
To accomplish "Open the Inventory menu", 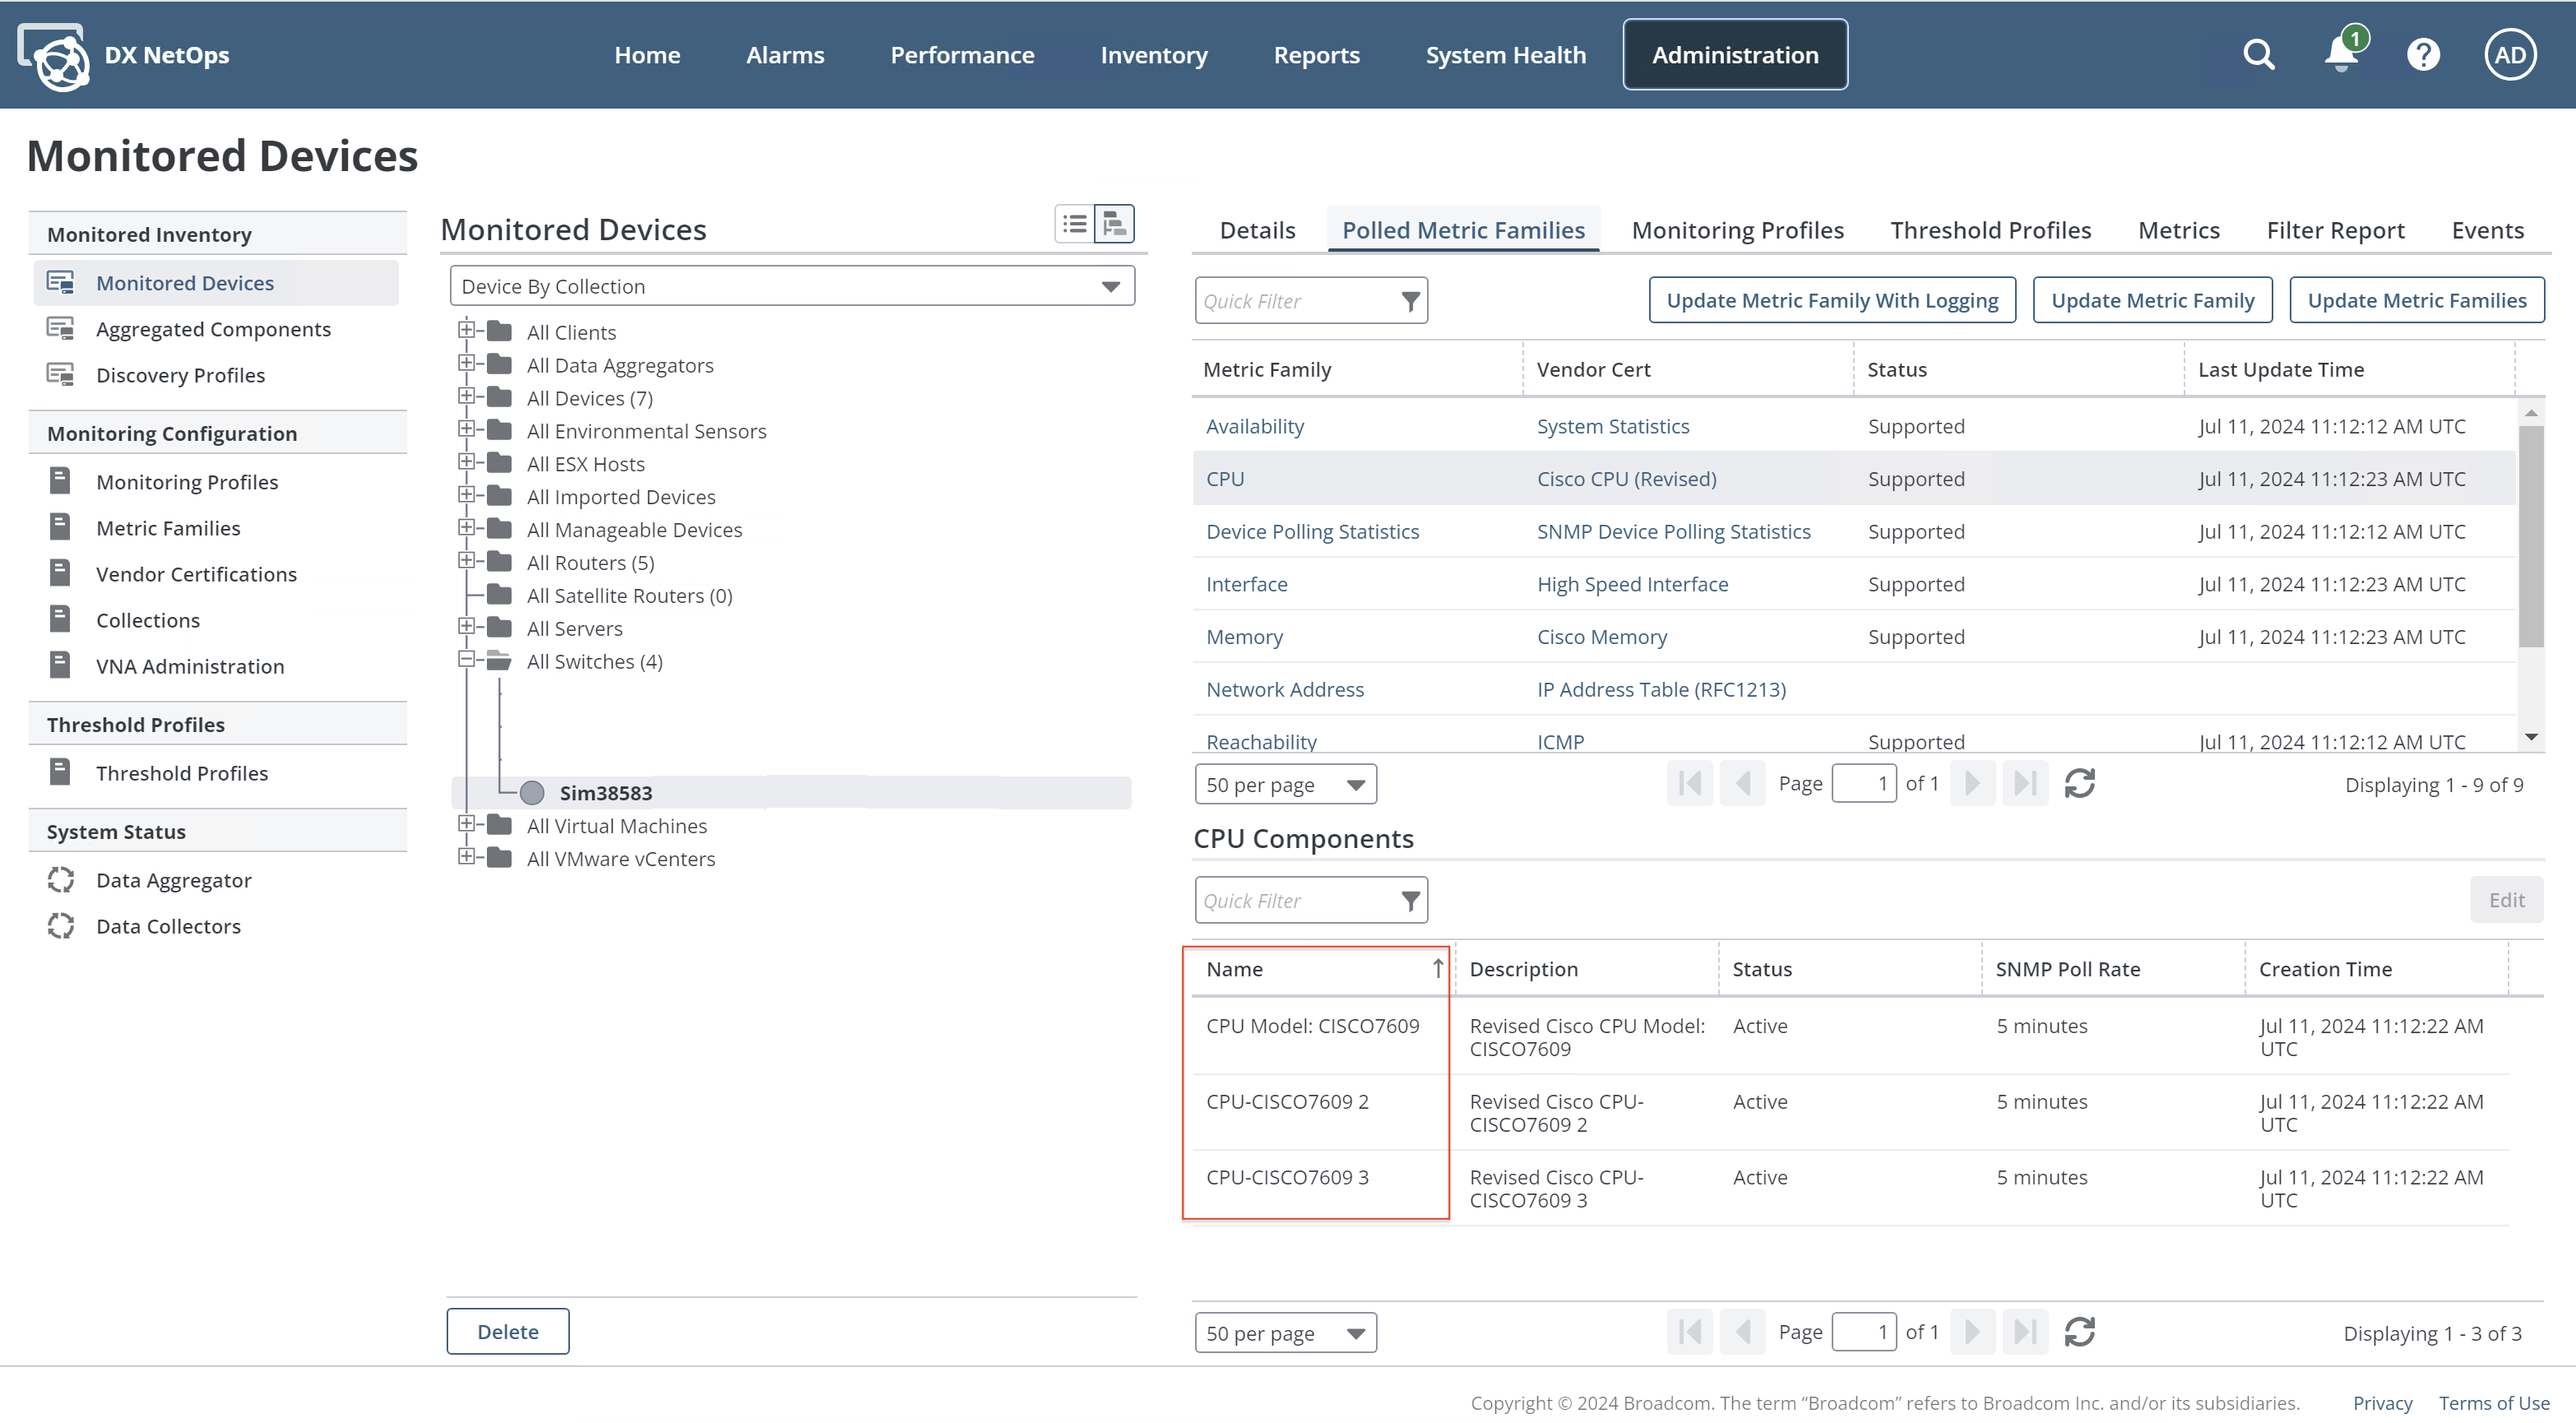I will tap(1153, 55).
